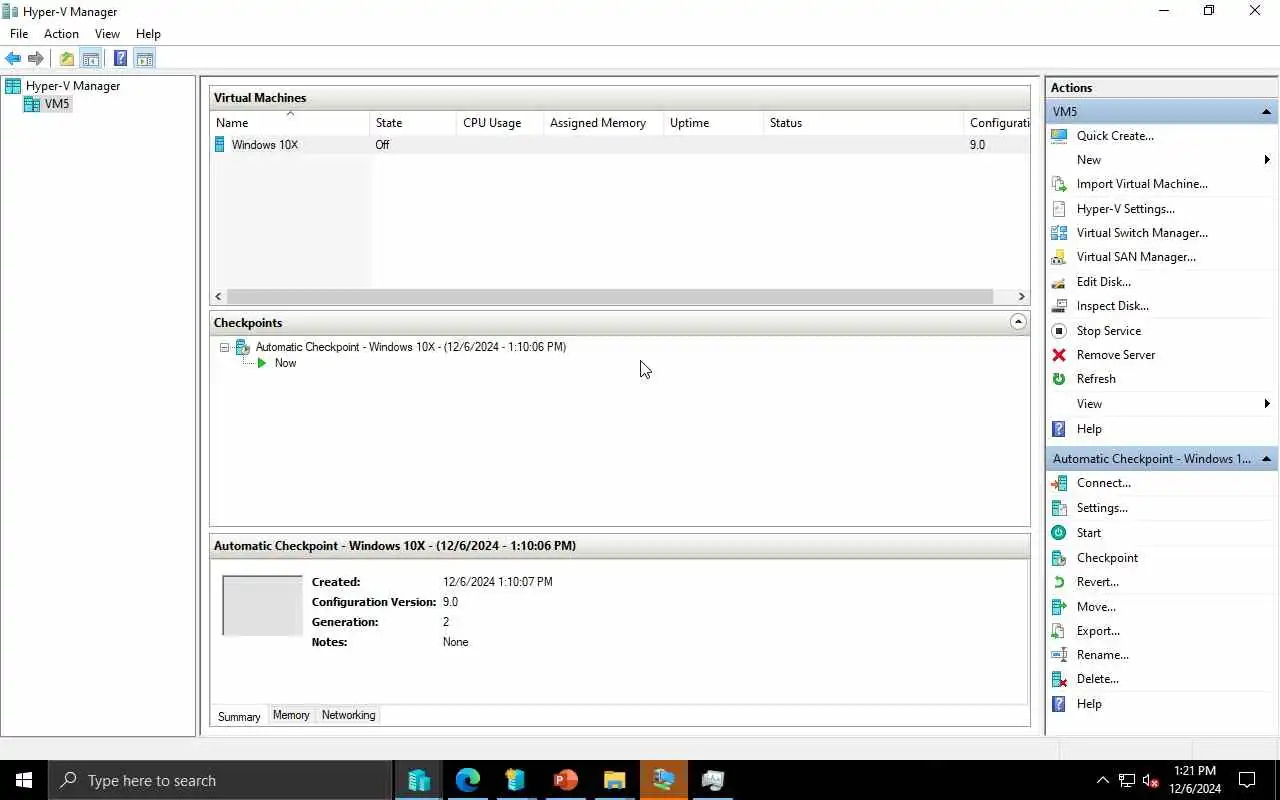Expand the View submenu arrow in Actions

(x=1267, y=404)
